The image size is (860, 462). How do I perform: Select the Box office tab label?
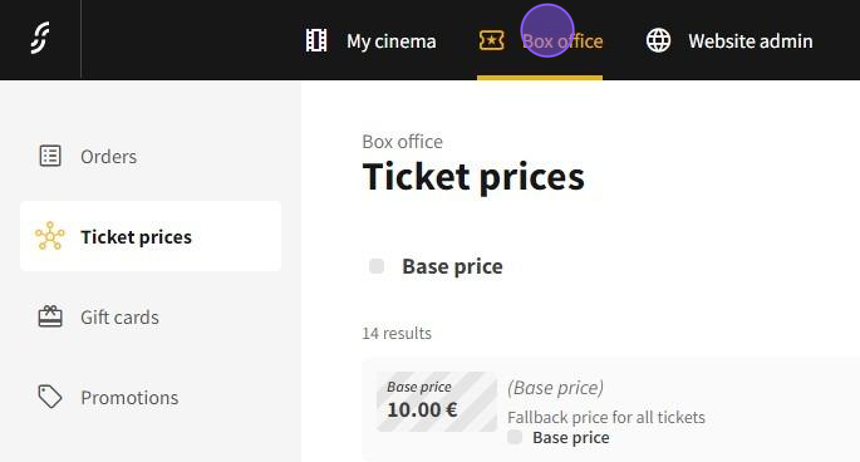pos(563,41)
